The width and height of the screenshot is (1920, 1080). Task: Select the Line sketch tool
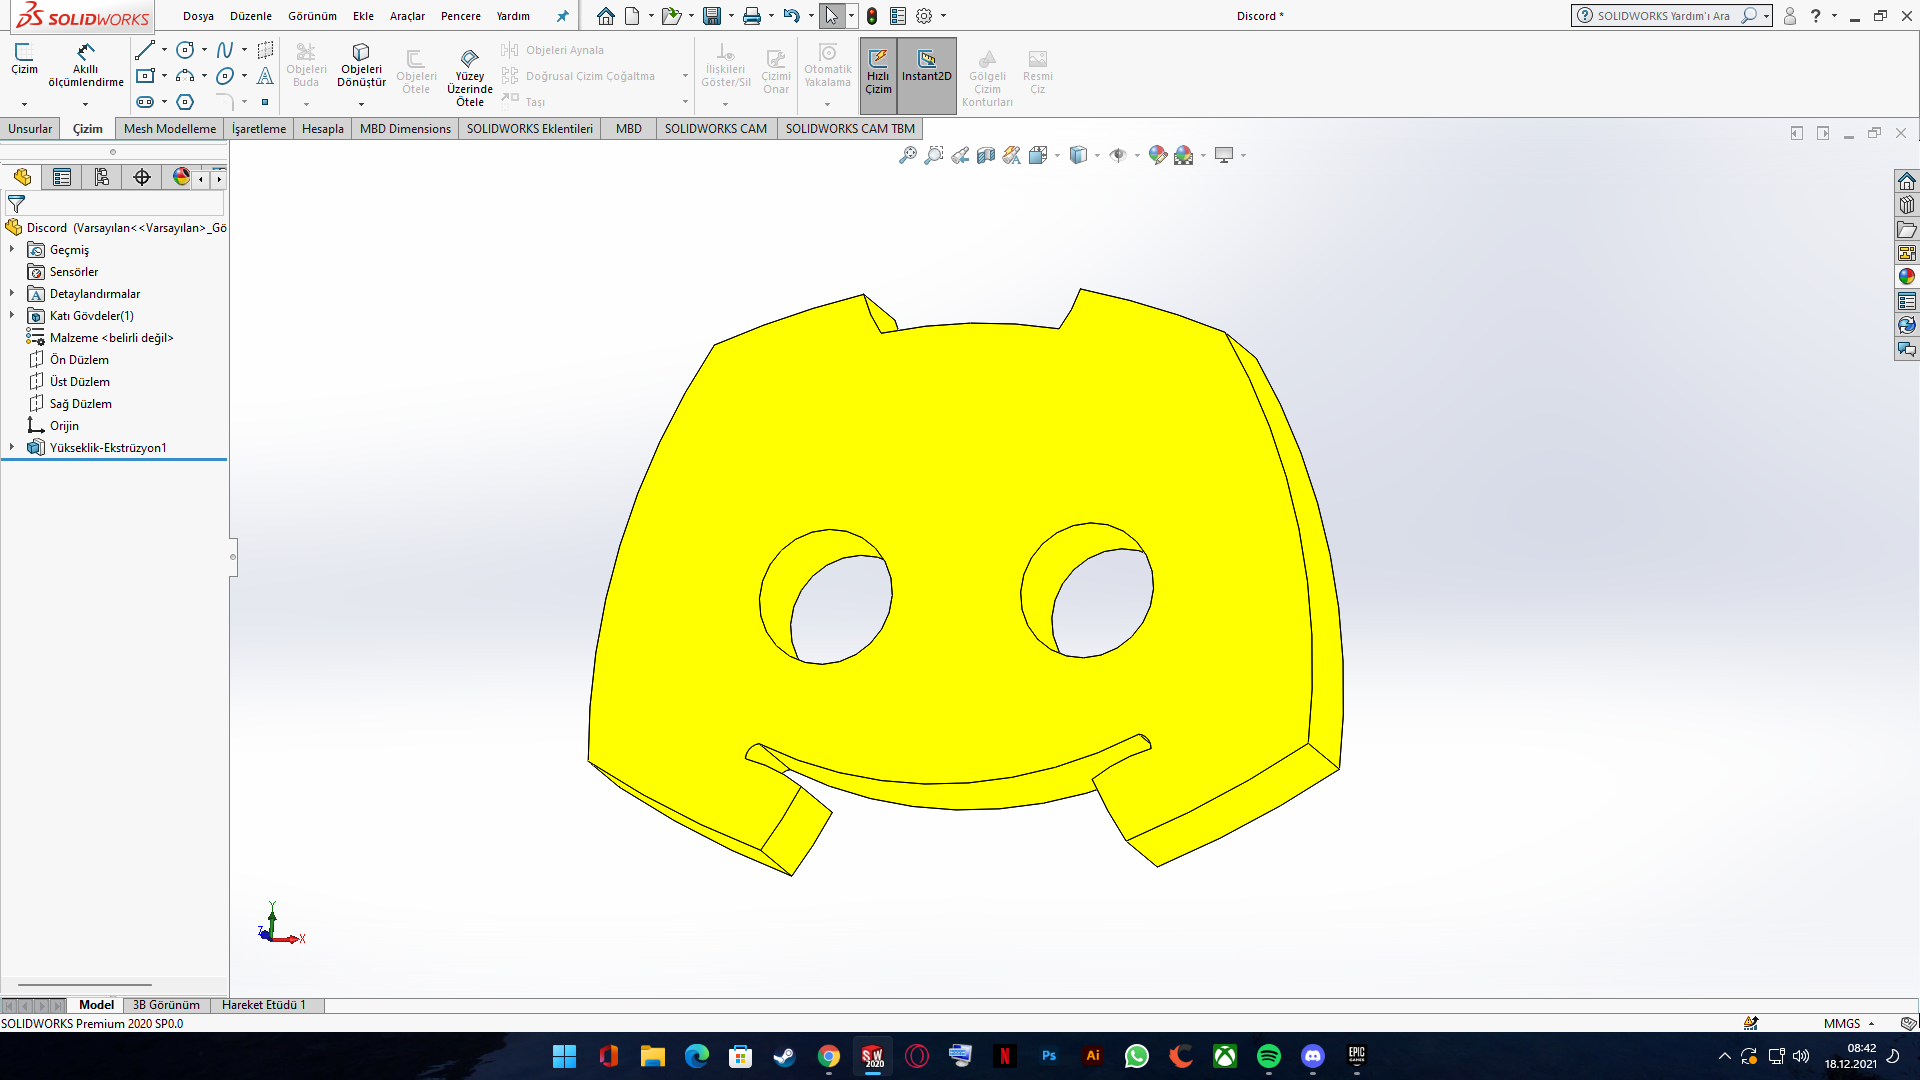(145, 50)
